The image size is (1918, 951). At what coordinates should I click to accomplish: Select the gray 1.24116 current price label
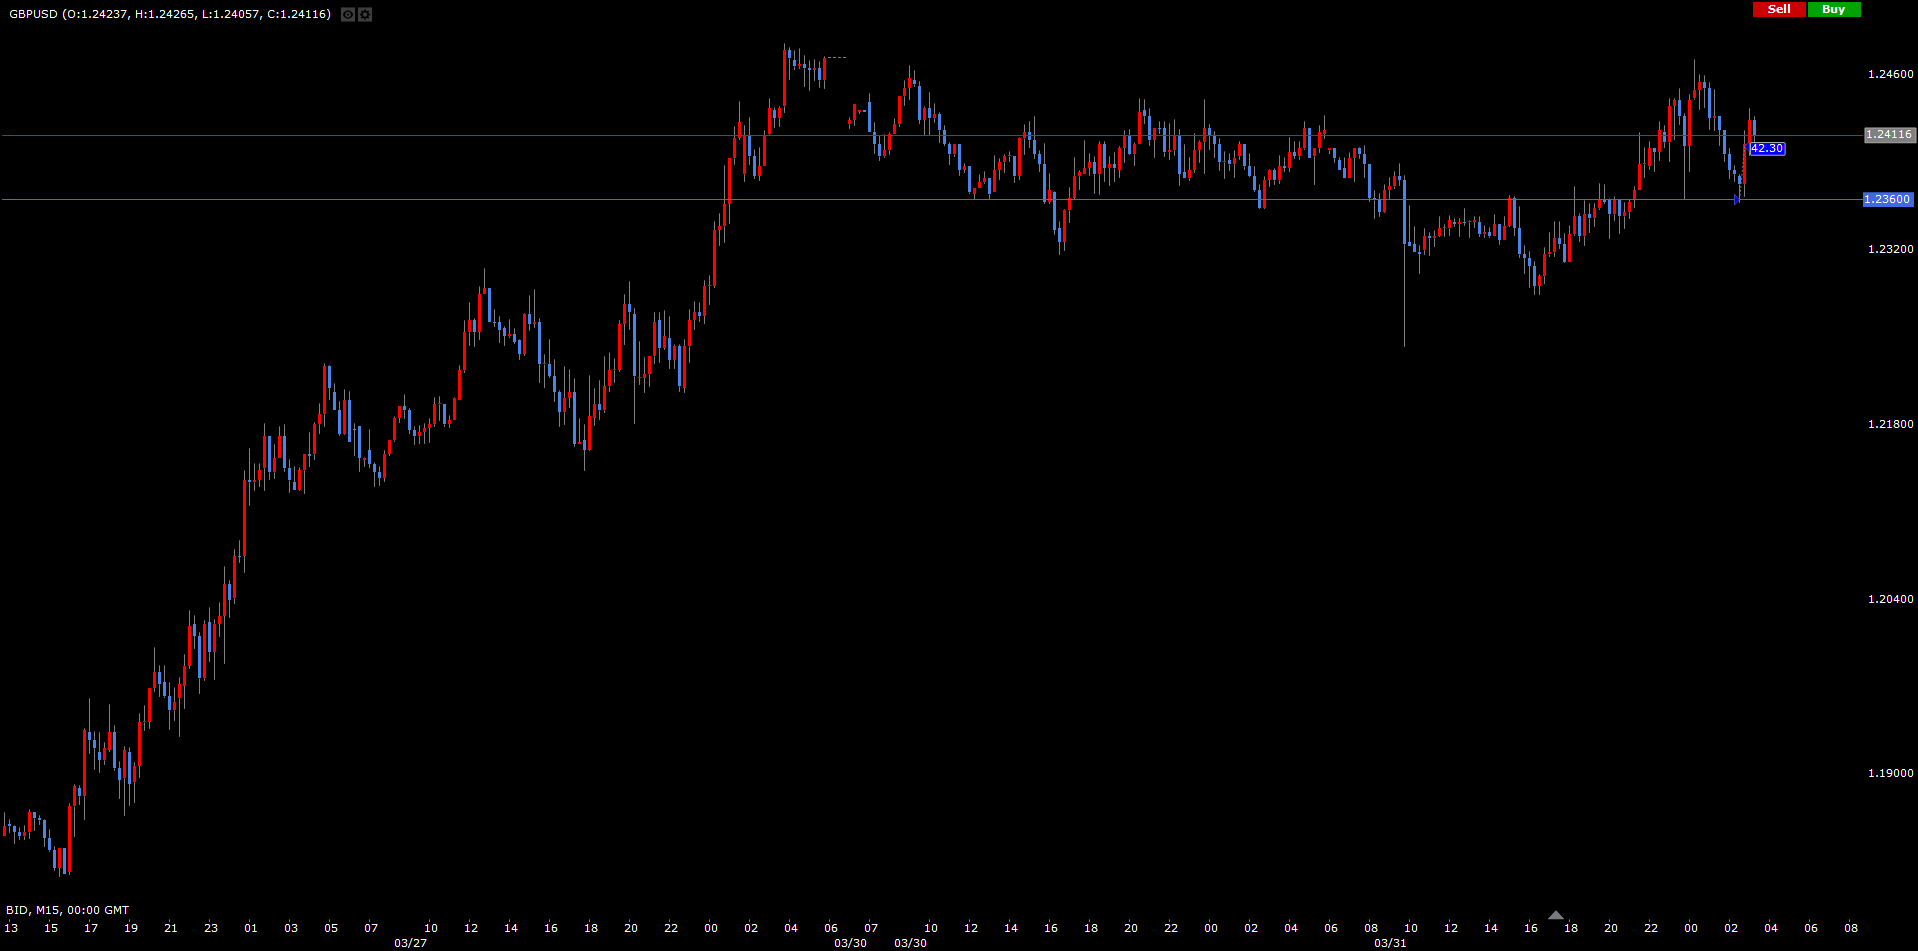[x=1889, y=134]
